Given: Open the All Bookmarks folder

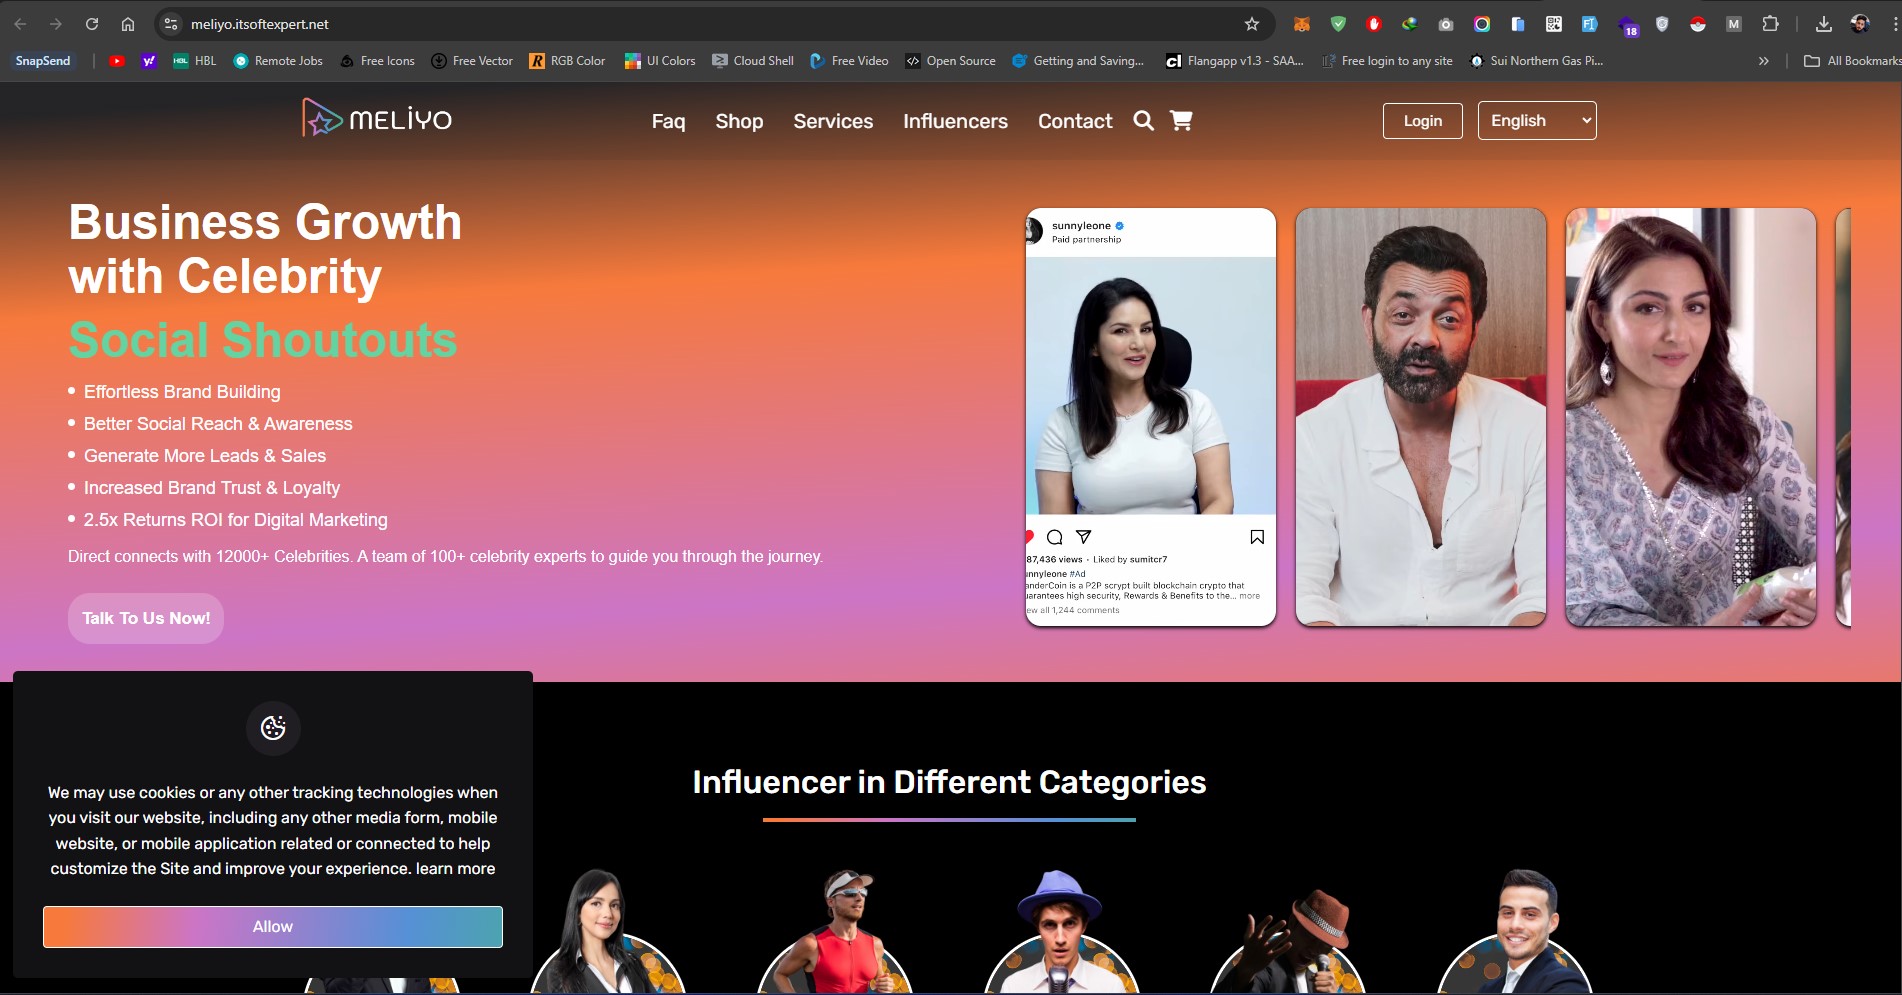Looking at the screenshot, I should pyautogui.click(x=1852, y=61).
